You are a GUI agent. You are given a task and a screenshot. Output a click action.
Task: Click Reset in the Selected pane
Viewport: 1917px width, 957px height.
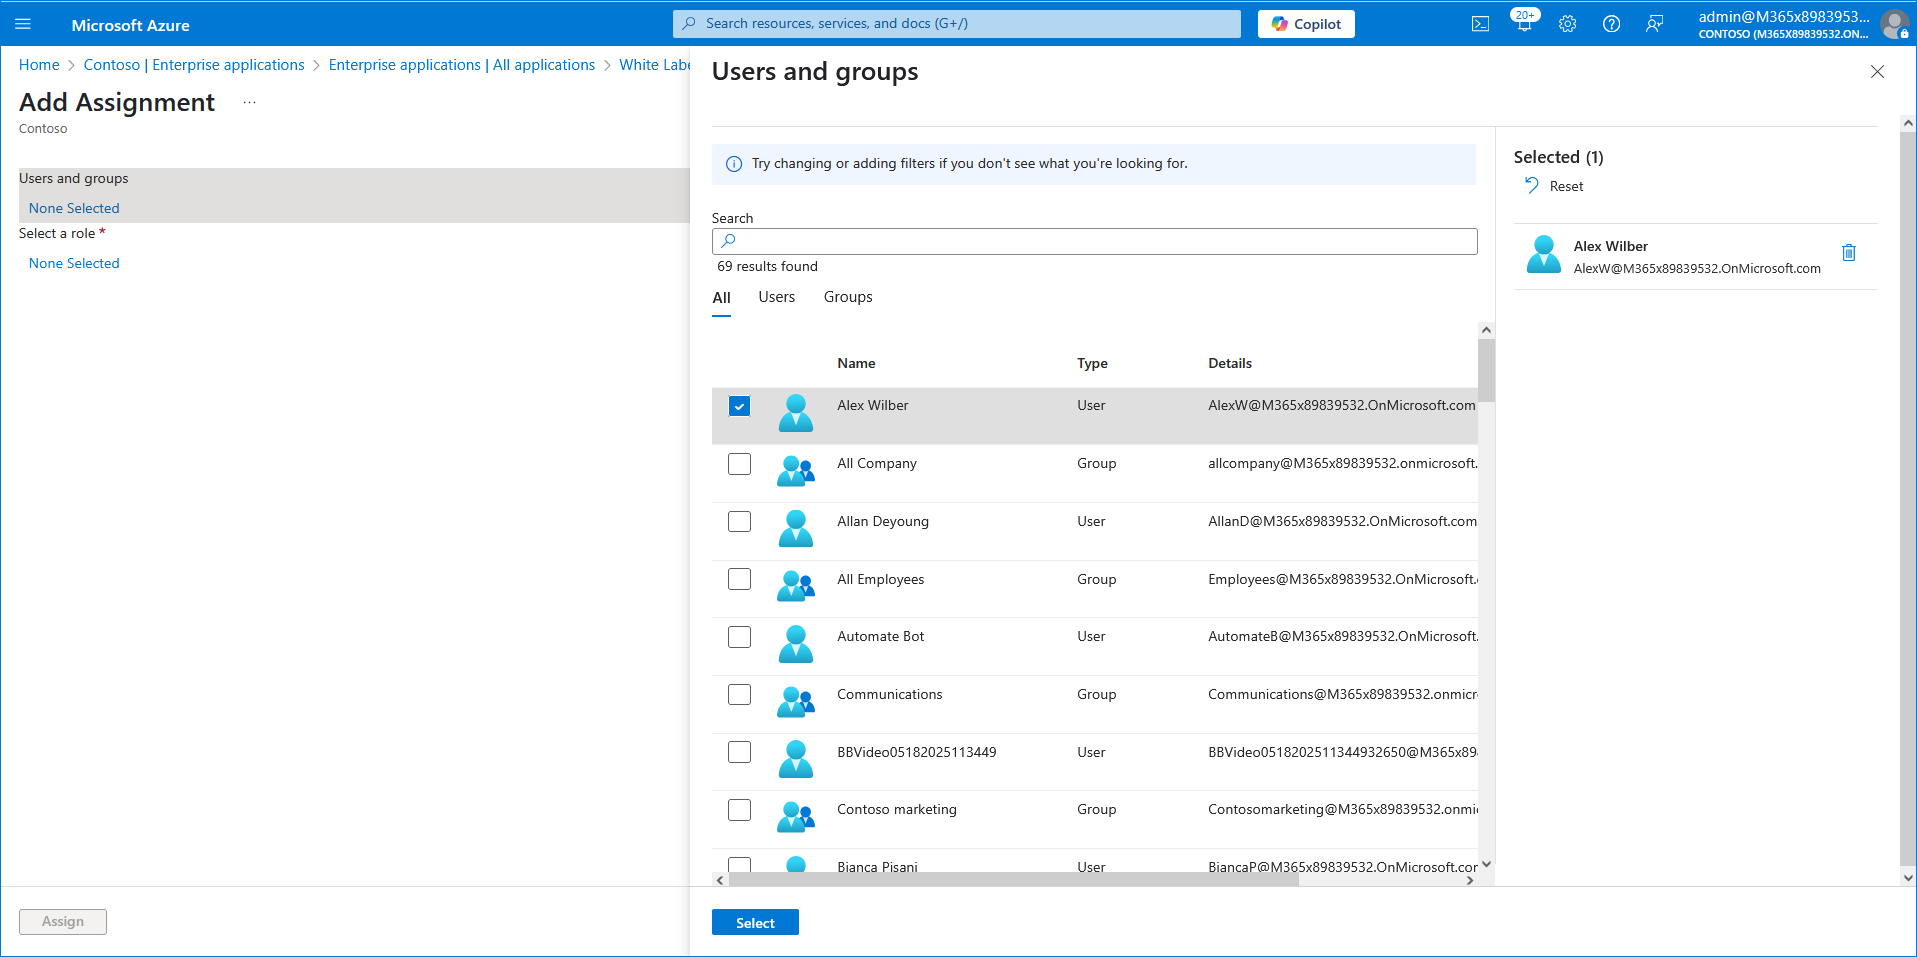[x=1555, y=186]
